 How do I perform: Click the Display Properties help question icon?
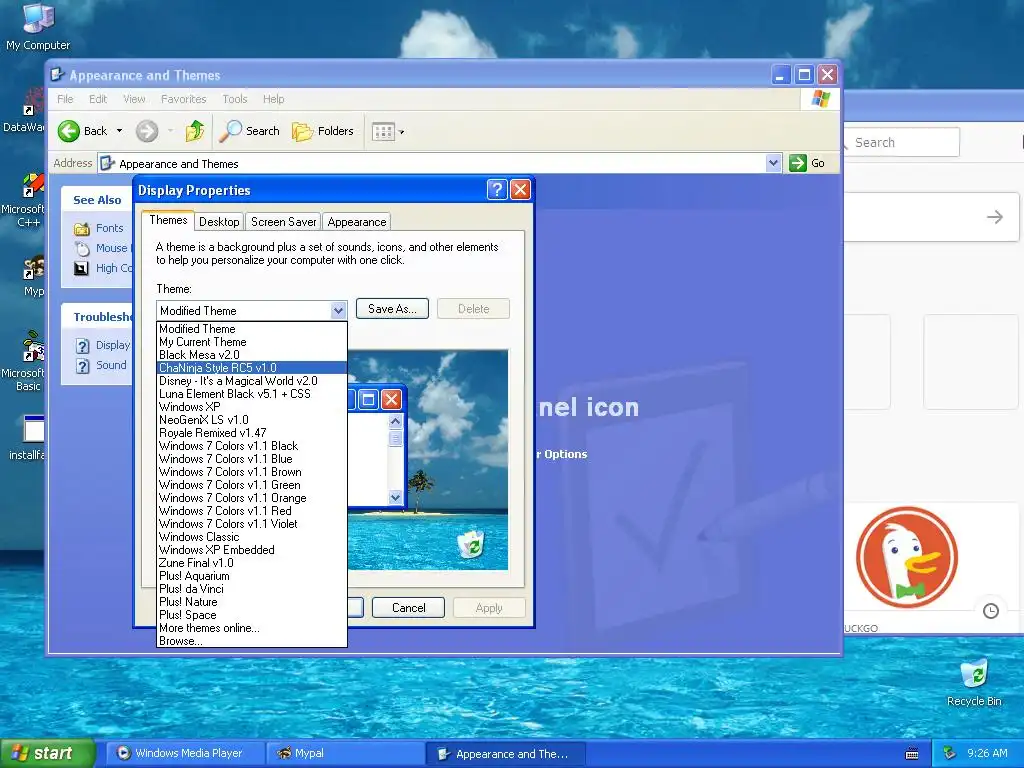pos(497,190)
